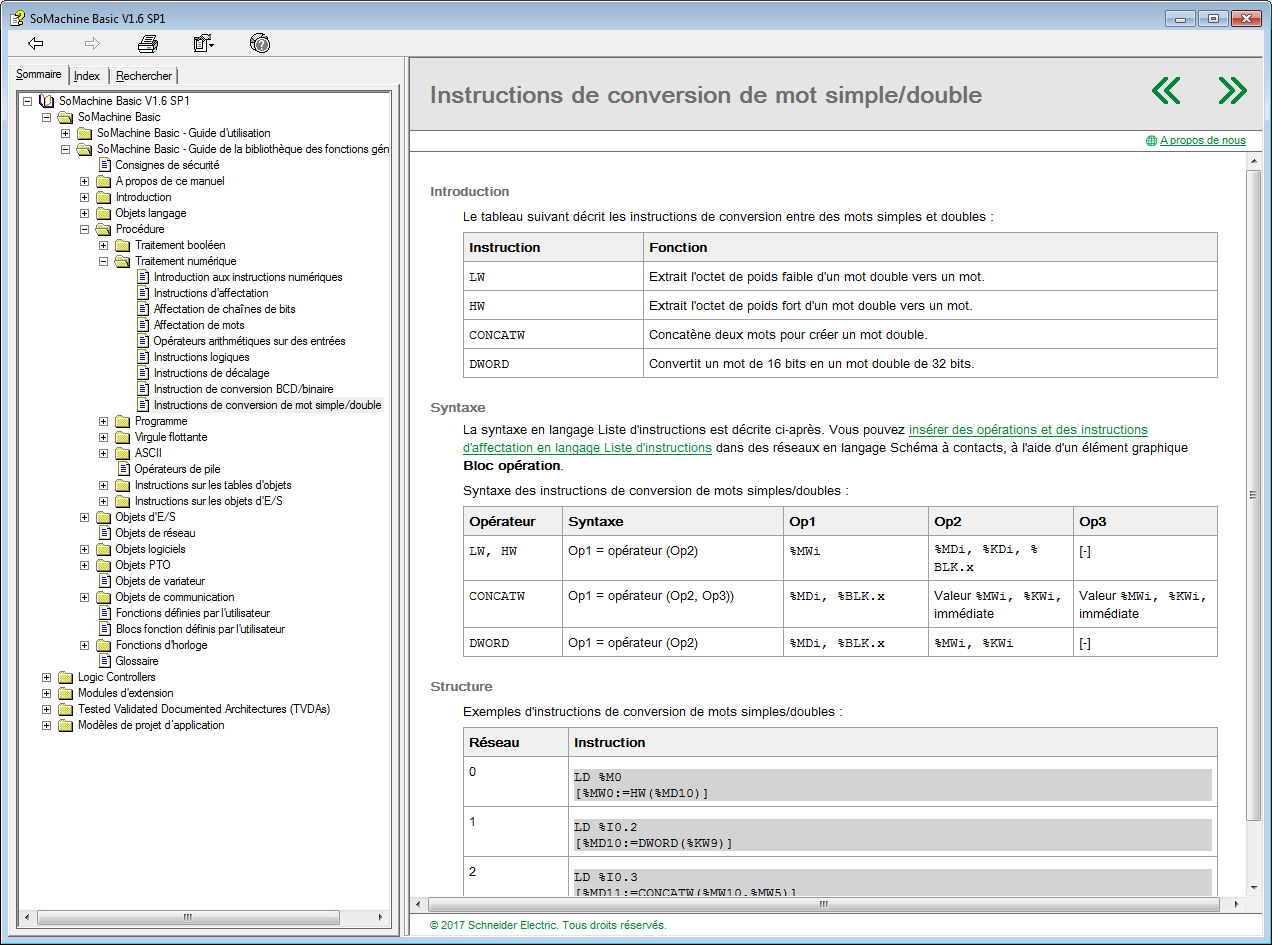Expand the Objets PTO tree node
The image size is (1272, 945).
85,565
